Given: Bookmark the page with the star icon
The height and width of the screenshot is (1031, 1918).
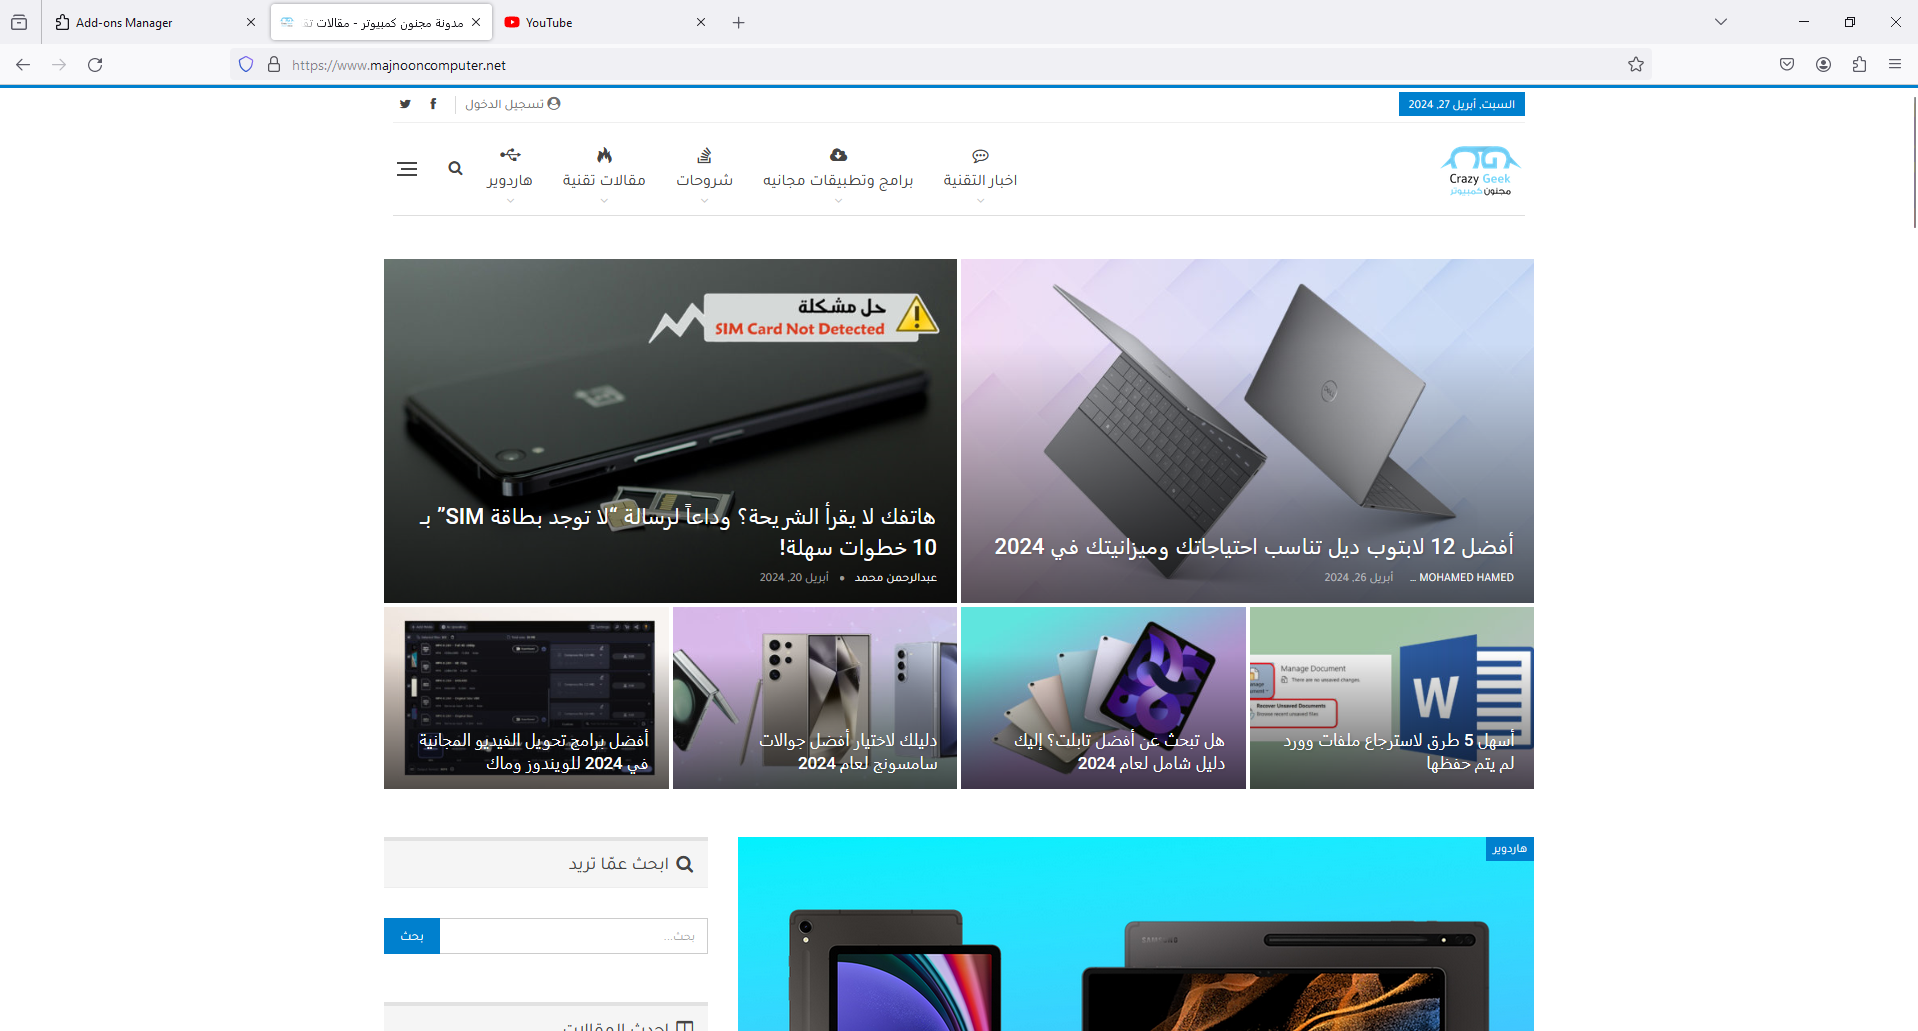Looking at the screenshot, I should (x=1636, y=64).
